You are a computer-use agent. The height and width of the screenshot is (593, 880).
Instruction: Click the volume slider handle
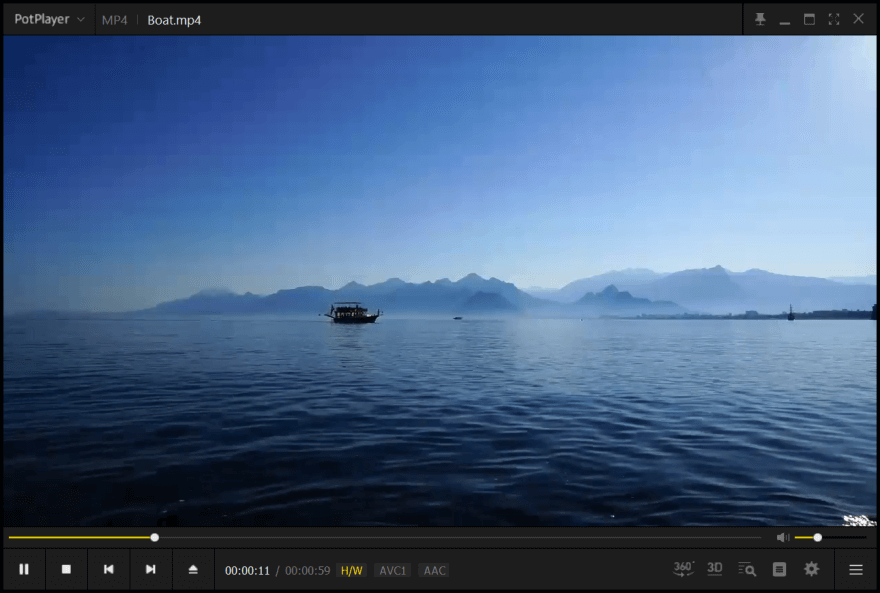pyautogui.click(x=818, y=538)
